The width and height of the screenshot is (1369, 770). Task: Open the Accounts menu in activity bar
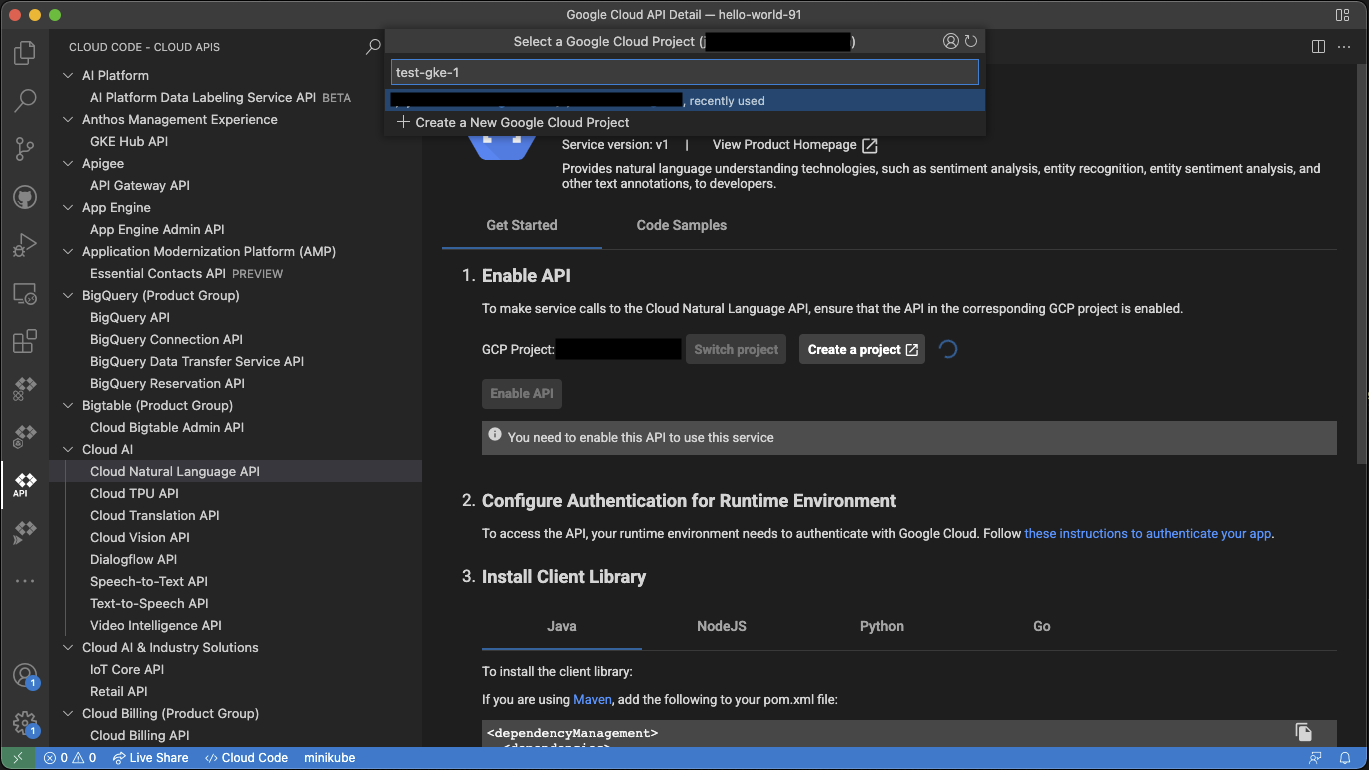[25, 676]
